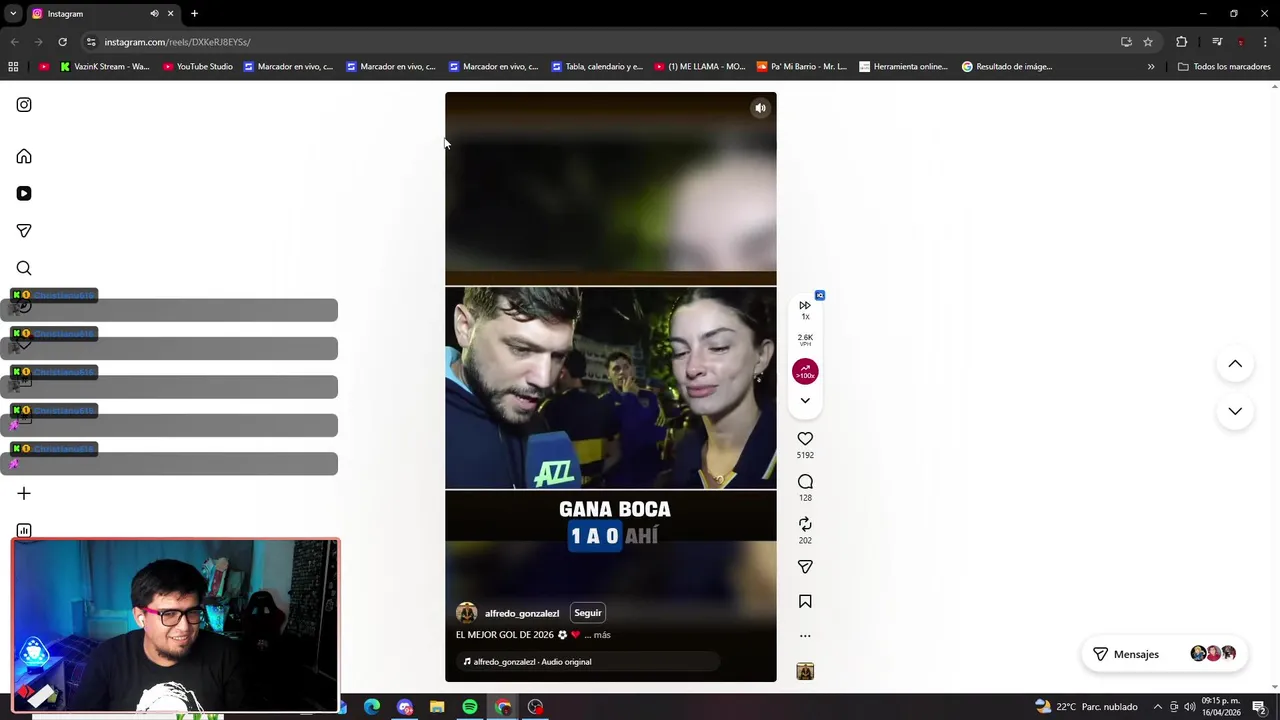Collapse the extension panel with down chevron

805,401
